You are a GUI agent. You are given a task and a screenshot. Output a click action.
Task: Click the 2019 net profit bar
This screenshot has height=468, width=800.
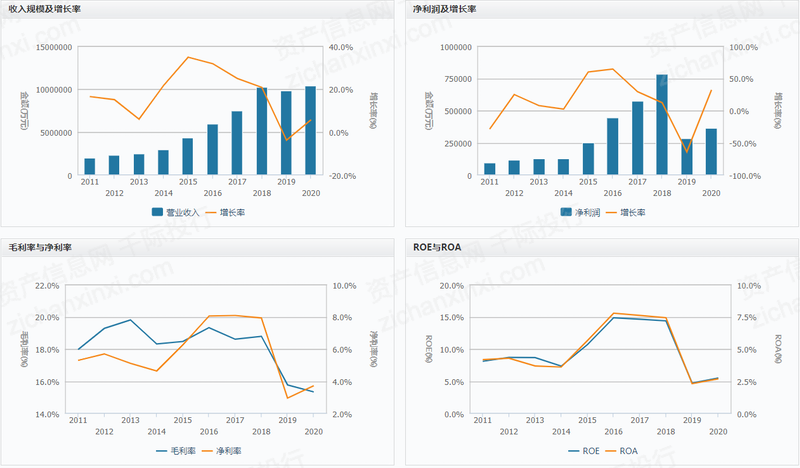tap(687, 157)
